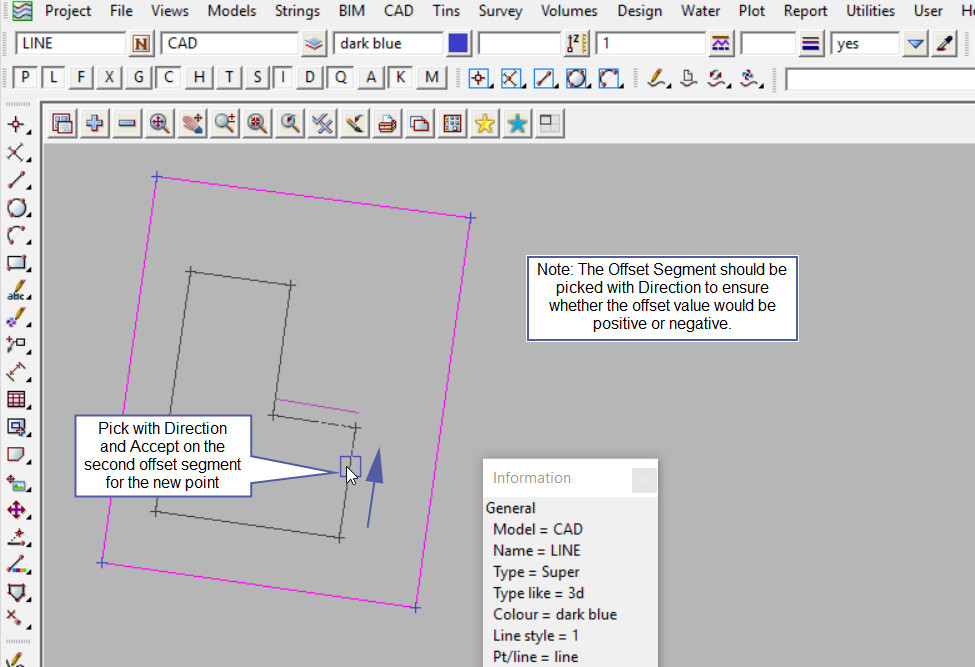Click the zoom out minus icon
Screen dimensions: 975x667
(x=127, y=123)
